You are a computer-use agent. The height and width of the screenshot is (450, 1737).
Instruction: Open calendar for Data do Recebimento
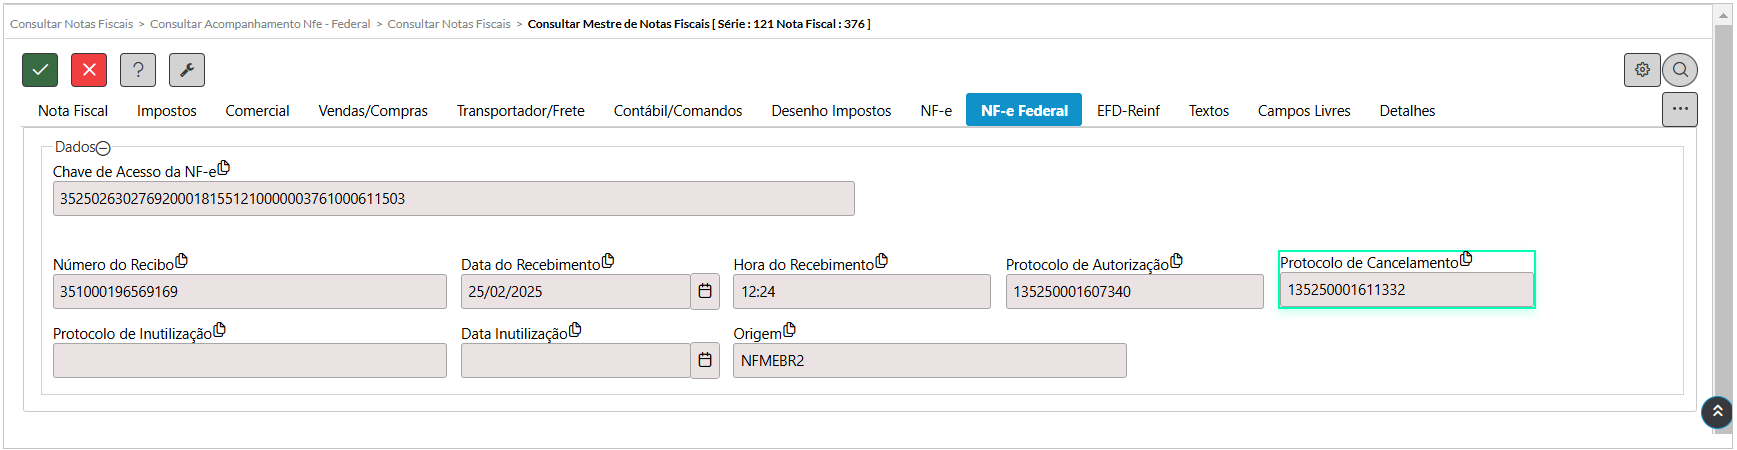pos(705,291)
